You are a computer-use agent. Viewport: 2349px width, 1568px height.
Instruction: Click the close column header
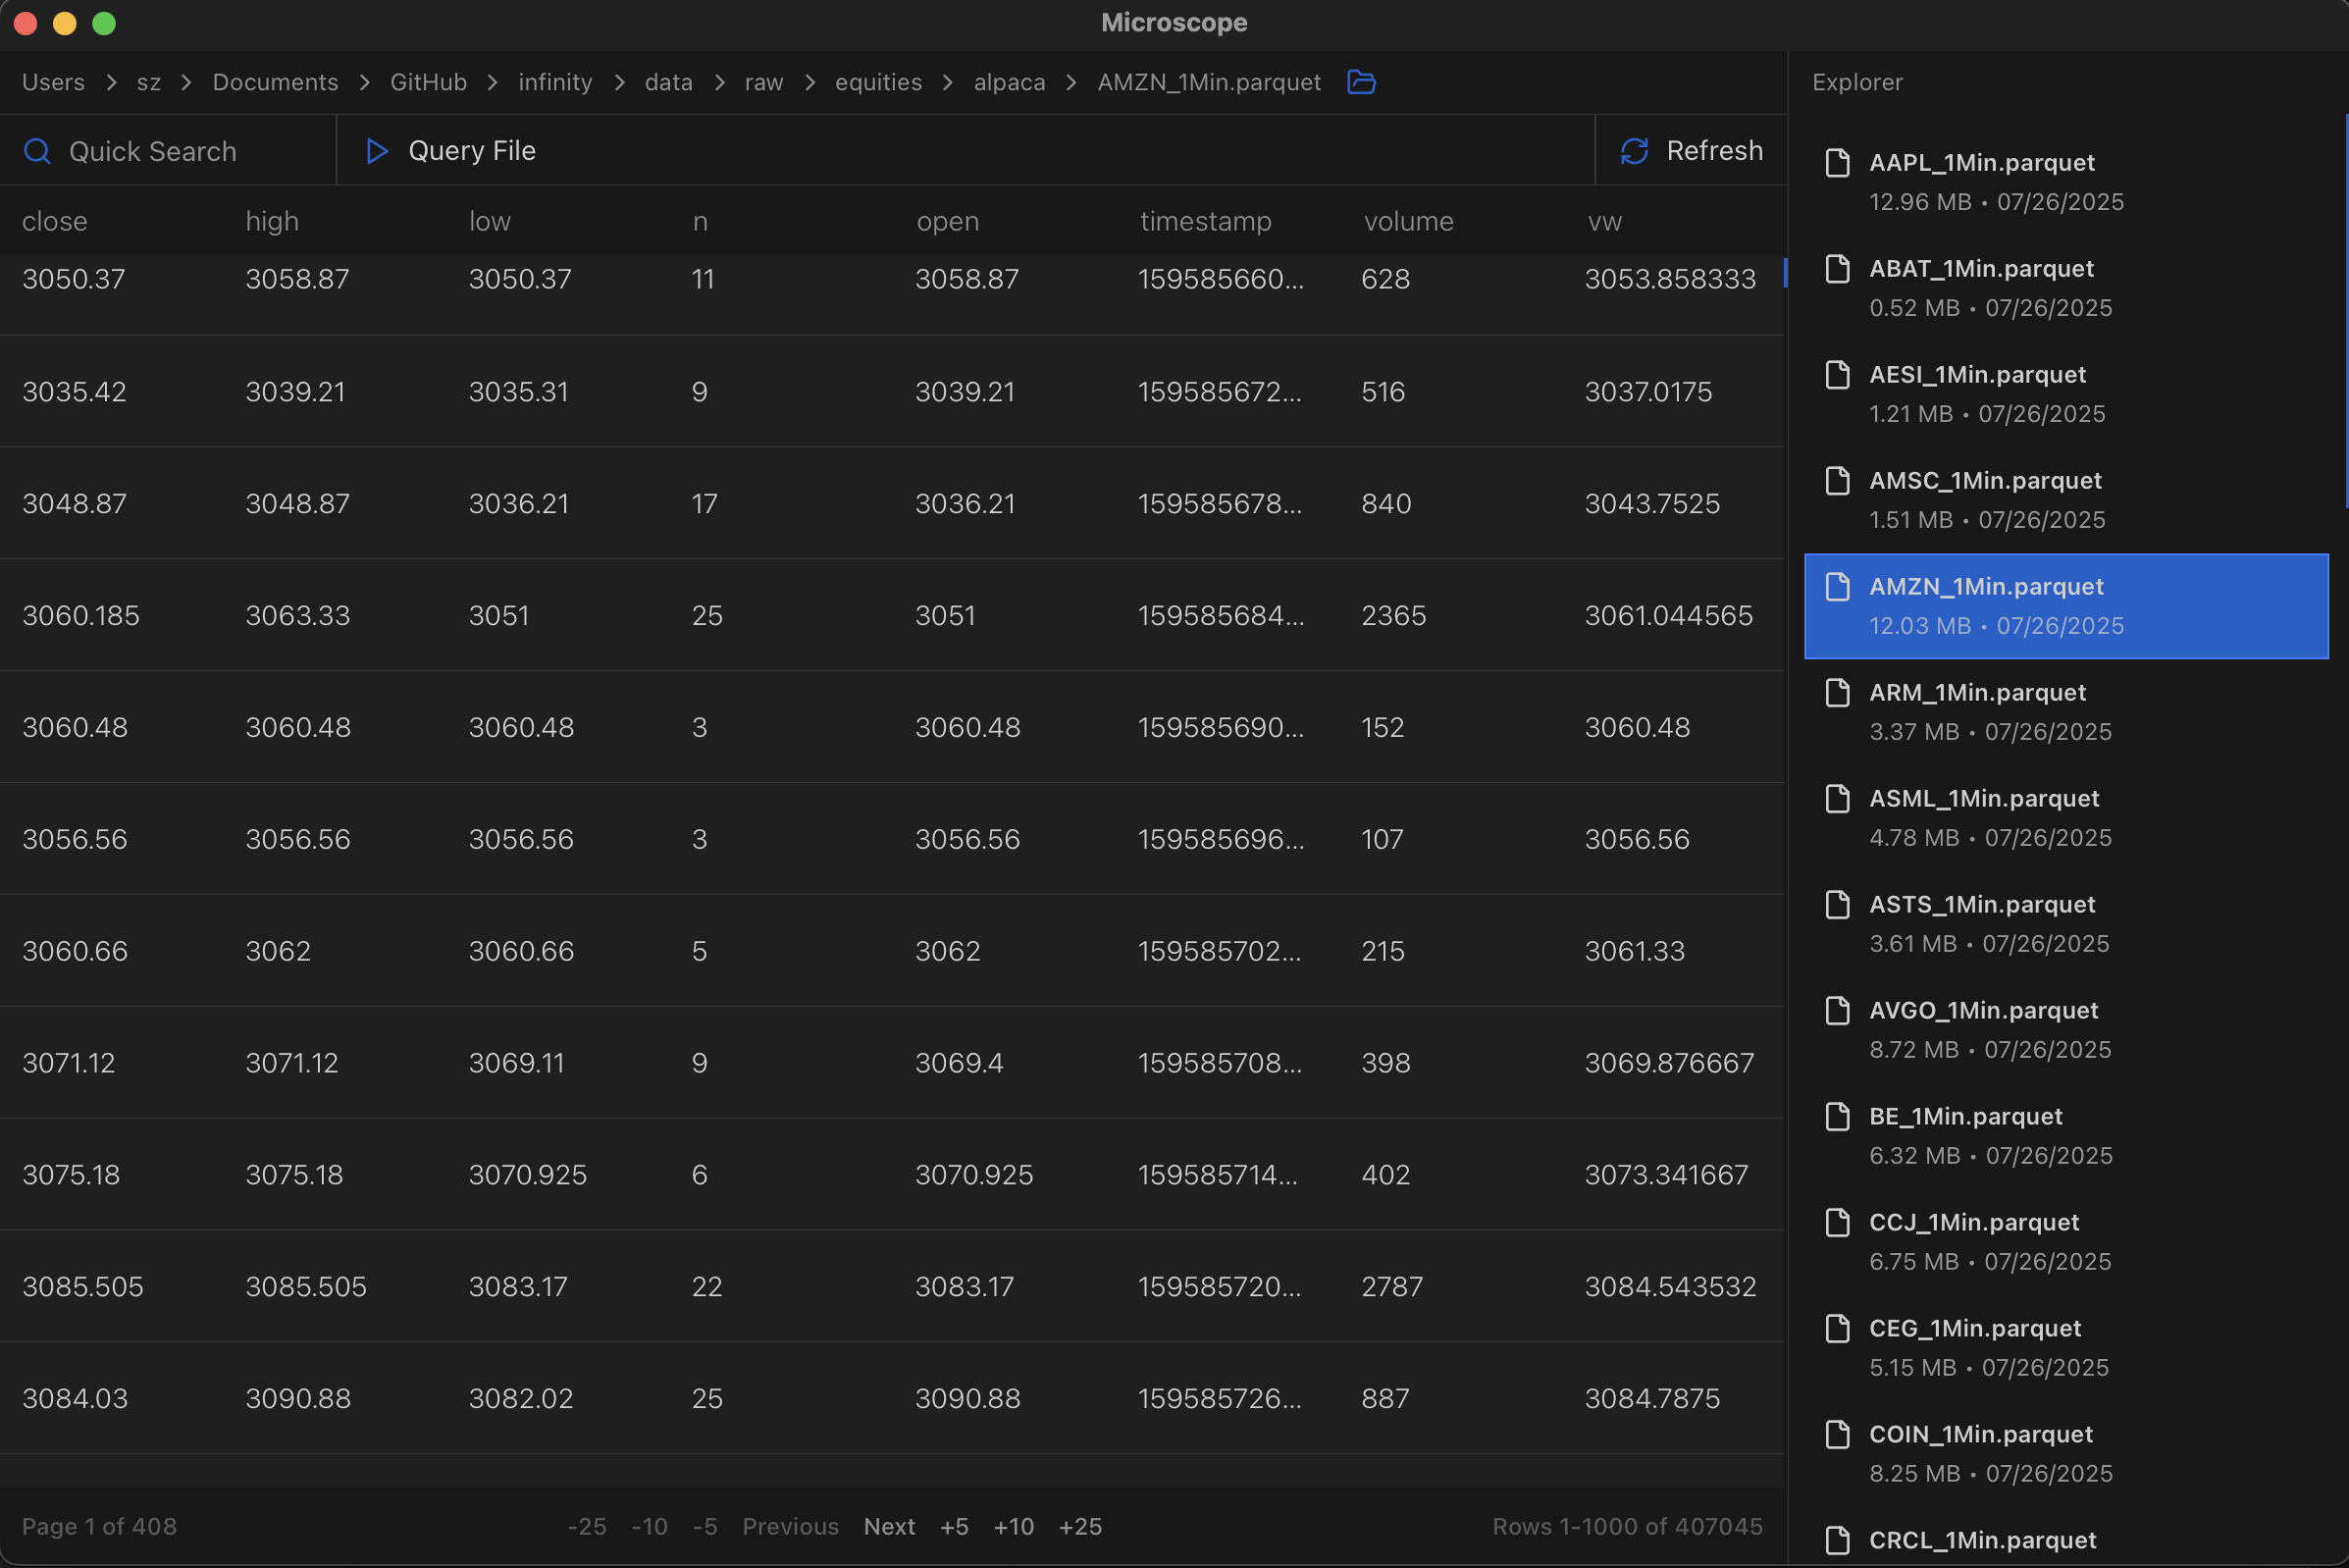pos(55,221)
